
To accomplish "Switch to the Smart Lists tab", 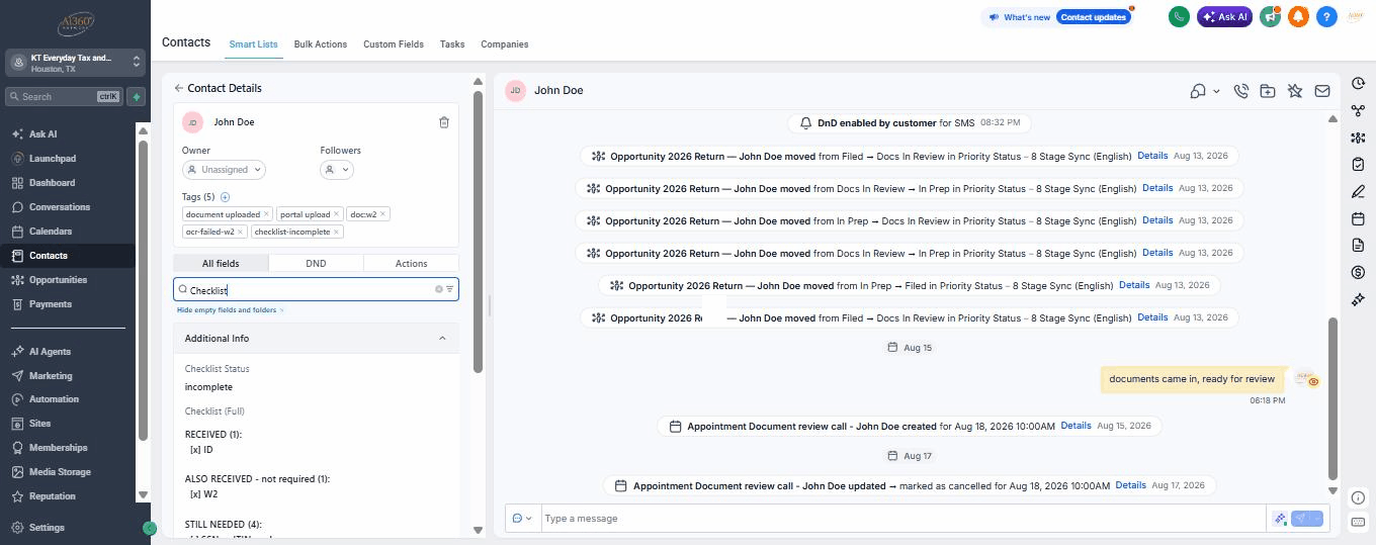I will click(255, 44).
